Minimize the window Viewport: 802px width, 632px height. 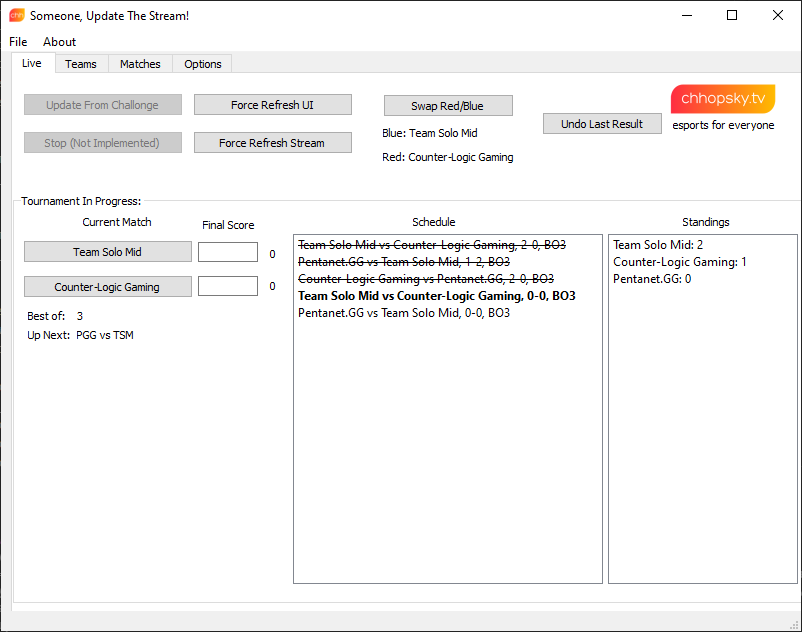687,15
